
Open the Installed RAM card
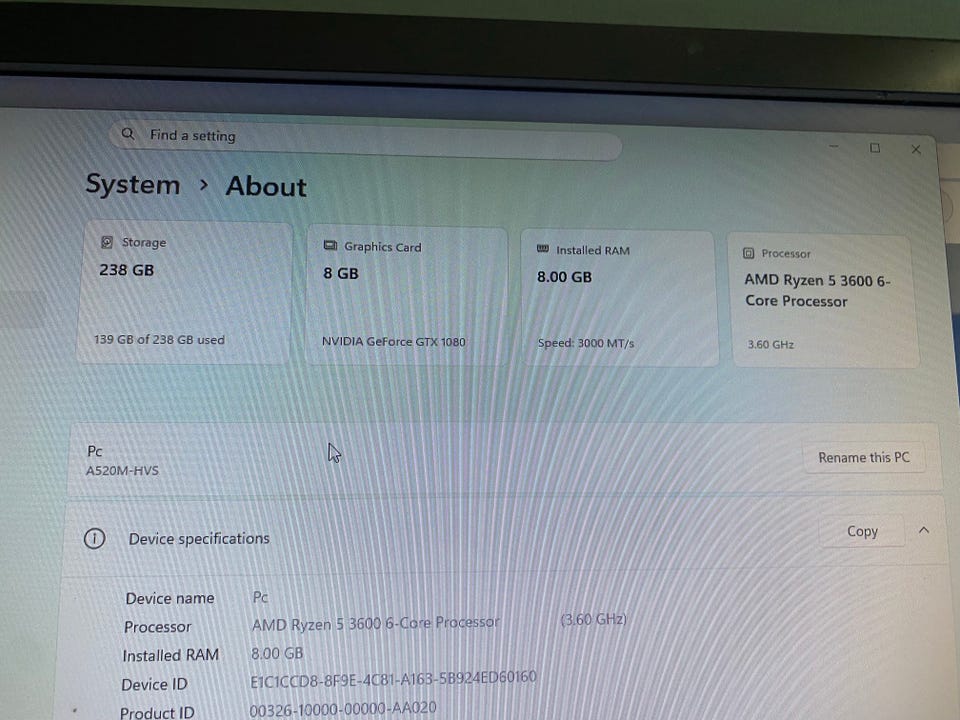(x=619, y=299)
